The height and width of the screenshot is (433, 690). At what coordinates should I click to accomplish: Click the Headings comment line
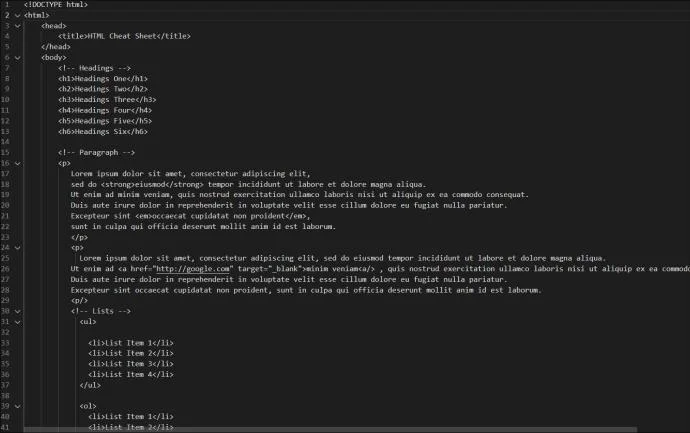[x=101, y=68]
